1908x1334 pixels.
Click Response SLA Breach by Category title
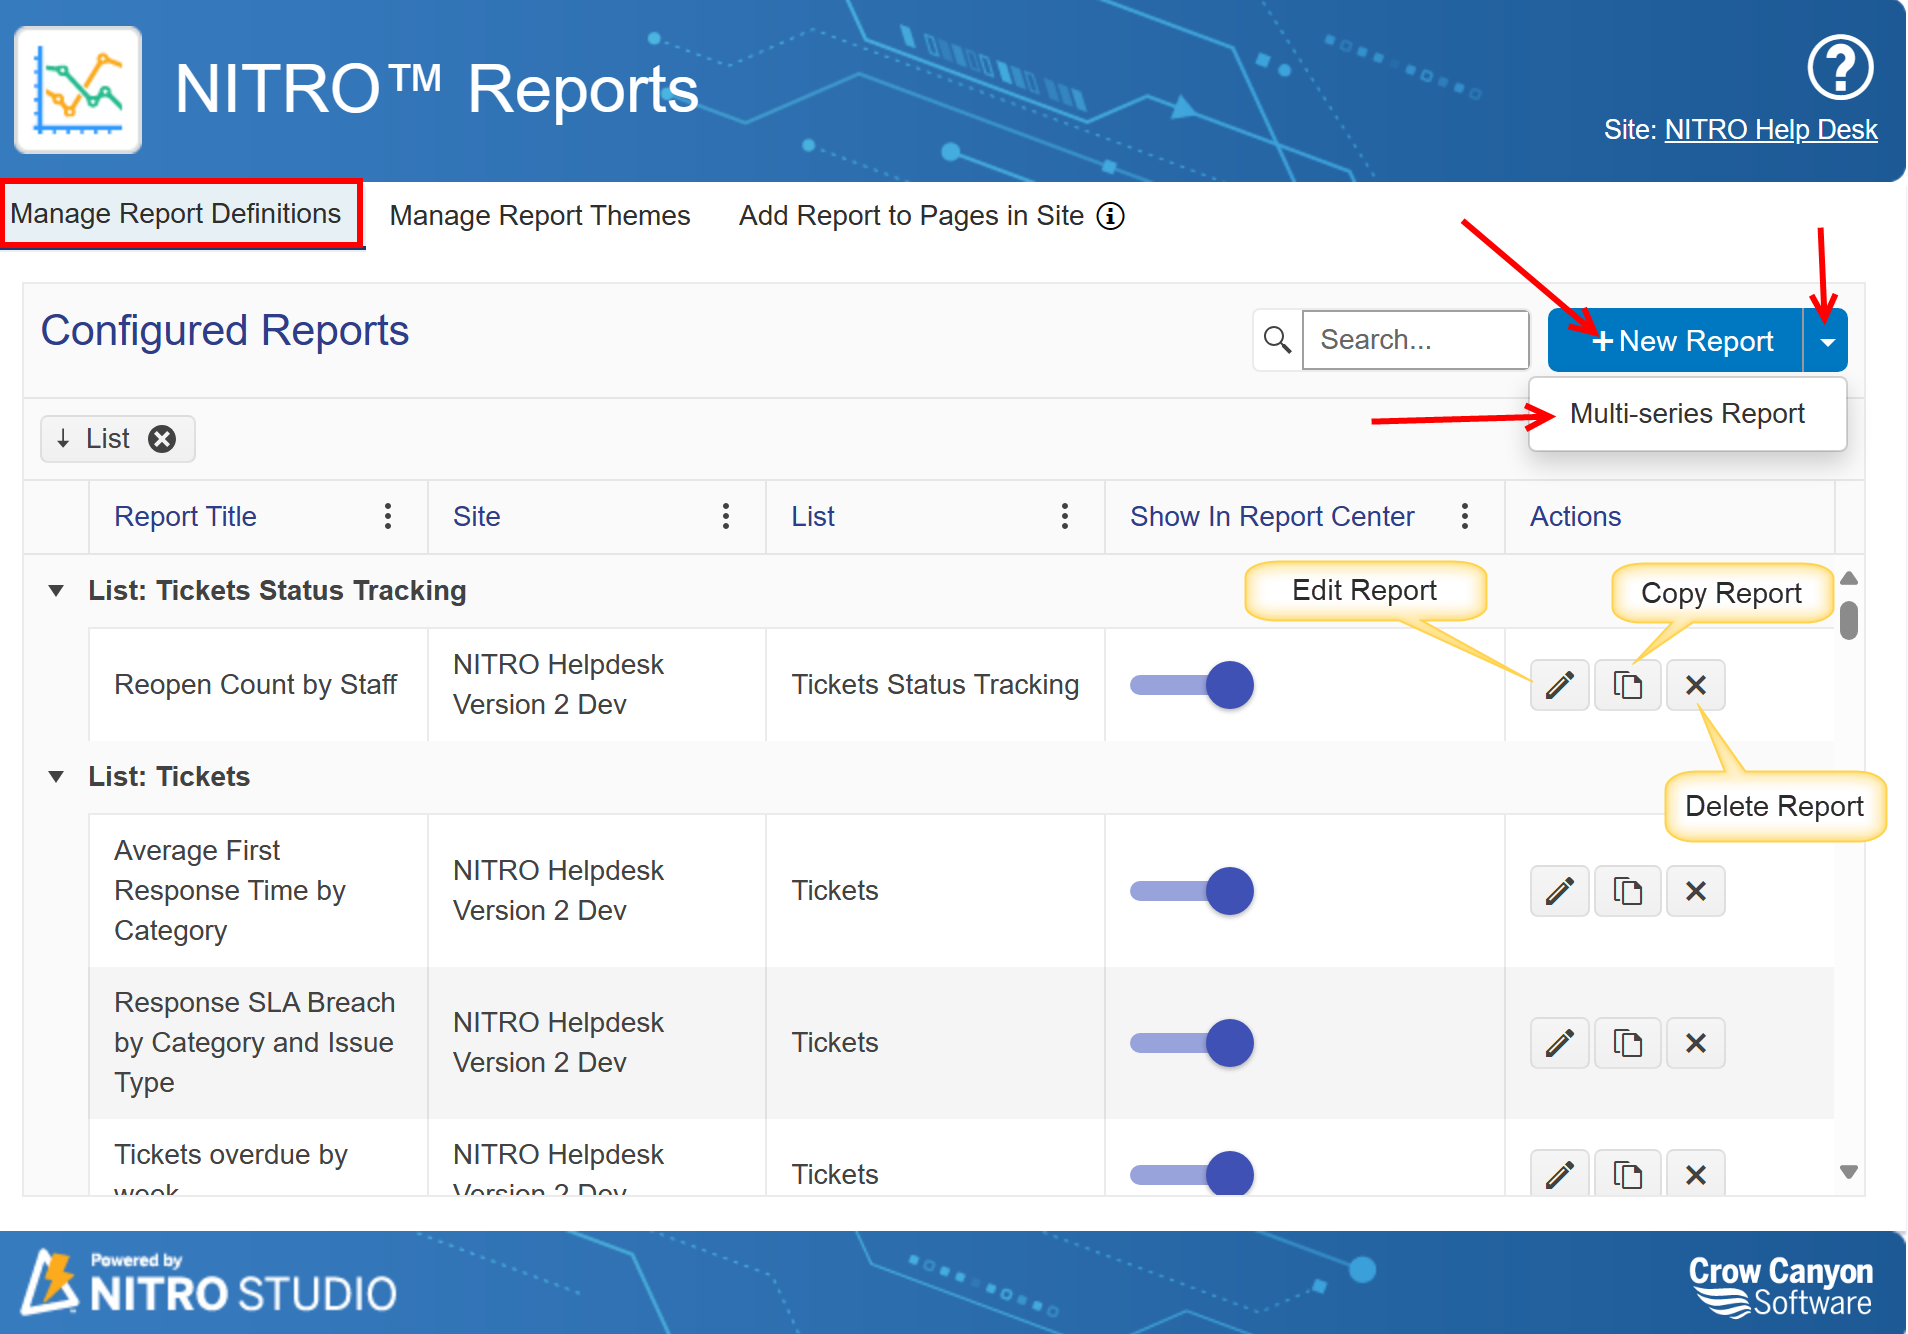254,1043
